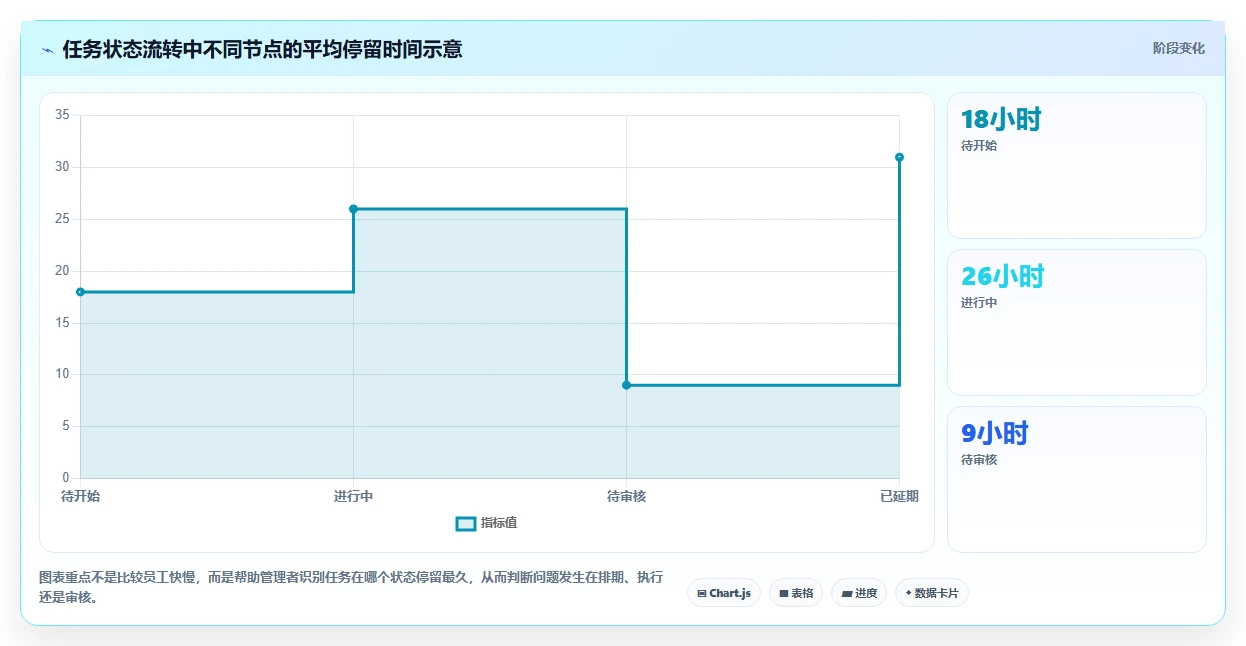1246x646 pixels.
Task: Click the 已延期 x-axis label
Action: point(899,496)
